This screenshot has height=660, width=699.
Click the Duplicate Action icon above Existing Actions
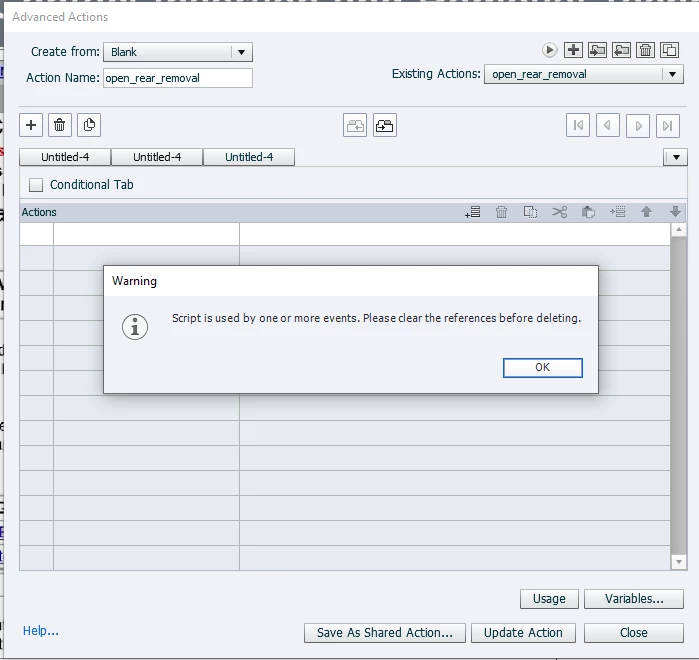pos(670,50)
